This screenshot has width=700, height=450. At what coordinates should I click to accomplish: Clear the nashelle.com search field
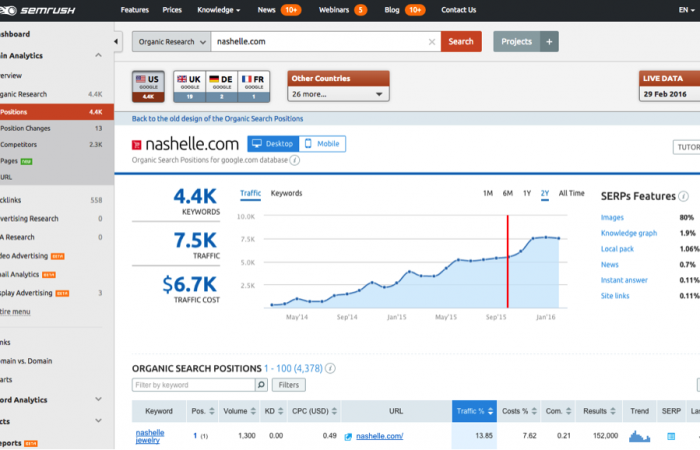[x=431, y=42]
